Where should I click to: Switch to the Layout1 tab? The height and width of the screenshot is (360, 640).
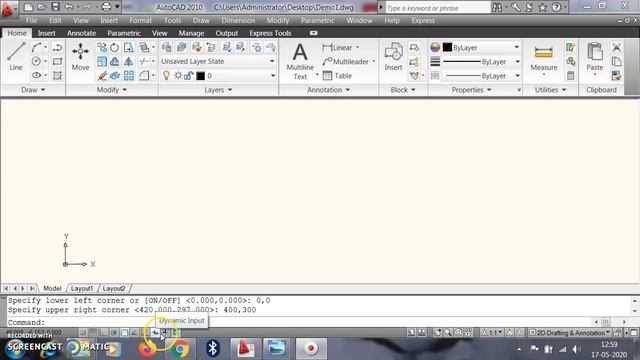(x=82, y=288)
